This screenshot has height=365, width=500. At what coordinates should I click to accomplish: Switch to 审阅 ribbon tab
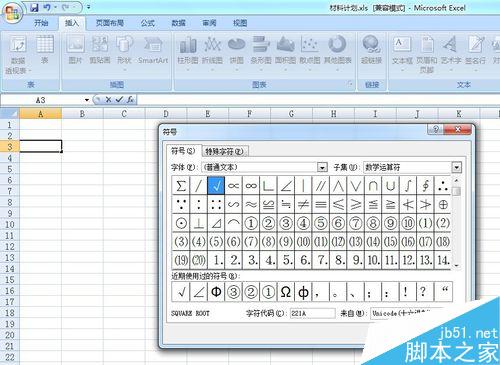click(209, 23)
